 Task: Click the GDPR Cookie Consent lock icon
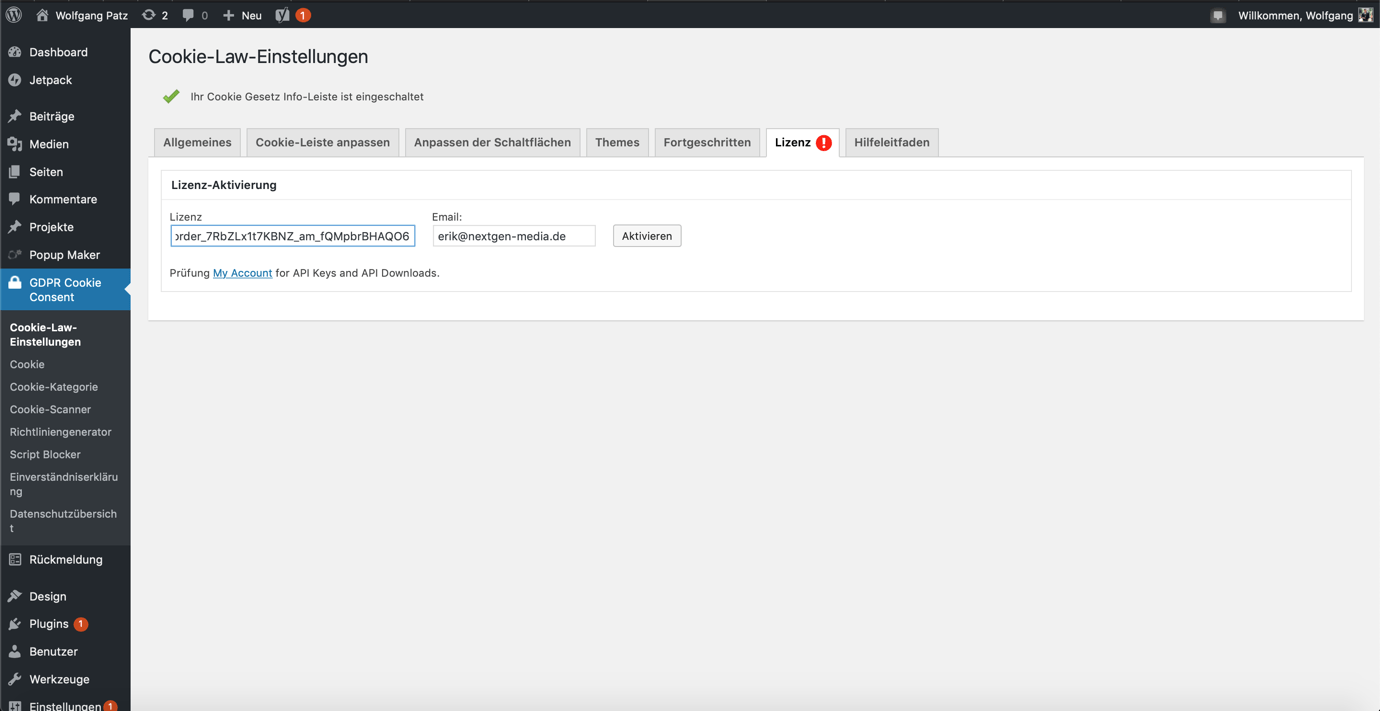(x=15, y=283)
